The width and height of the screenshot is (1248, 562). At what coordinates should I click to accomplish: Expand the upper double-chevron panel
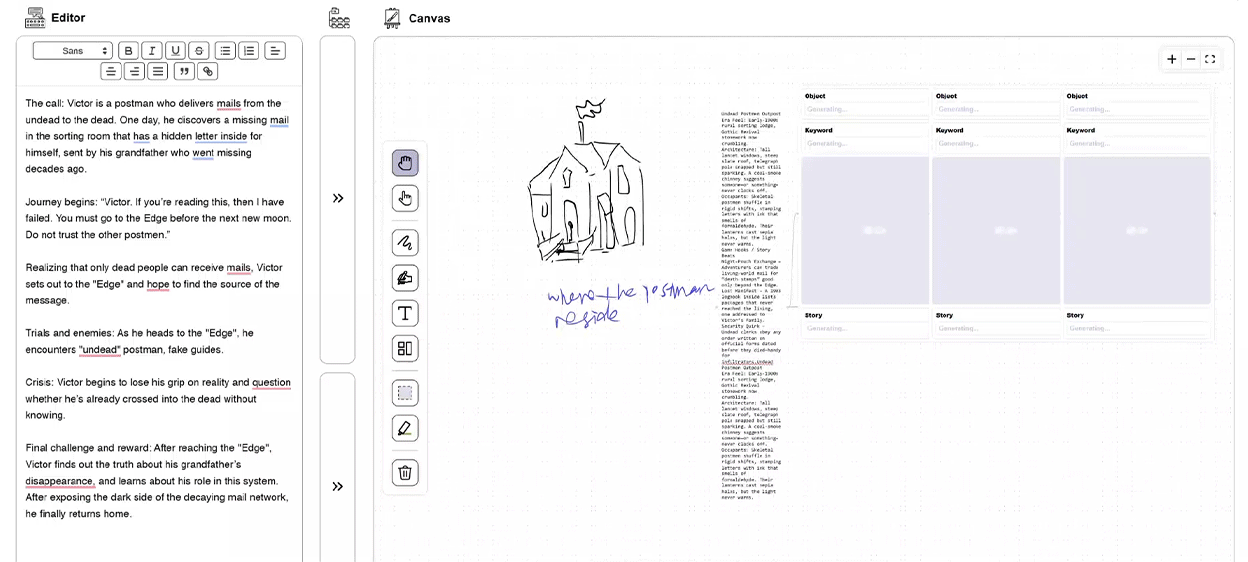click(338, 198)
